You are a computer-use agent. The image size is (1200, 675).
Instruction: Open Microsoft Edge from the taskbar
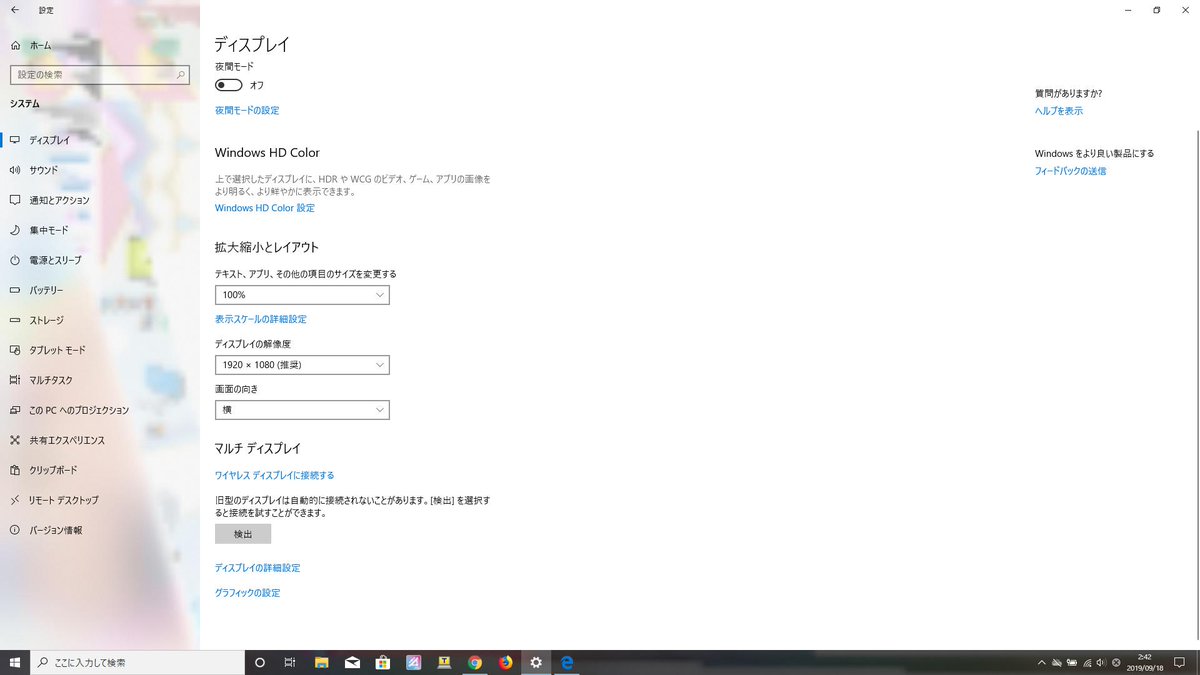point(567,662)
